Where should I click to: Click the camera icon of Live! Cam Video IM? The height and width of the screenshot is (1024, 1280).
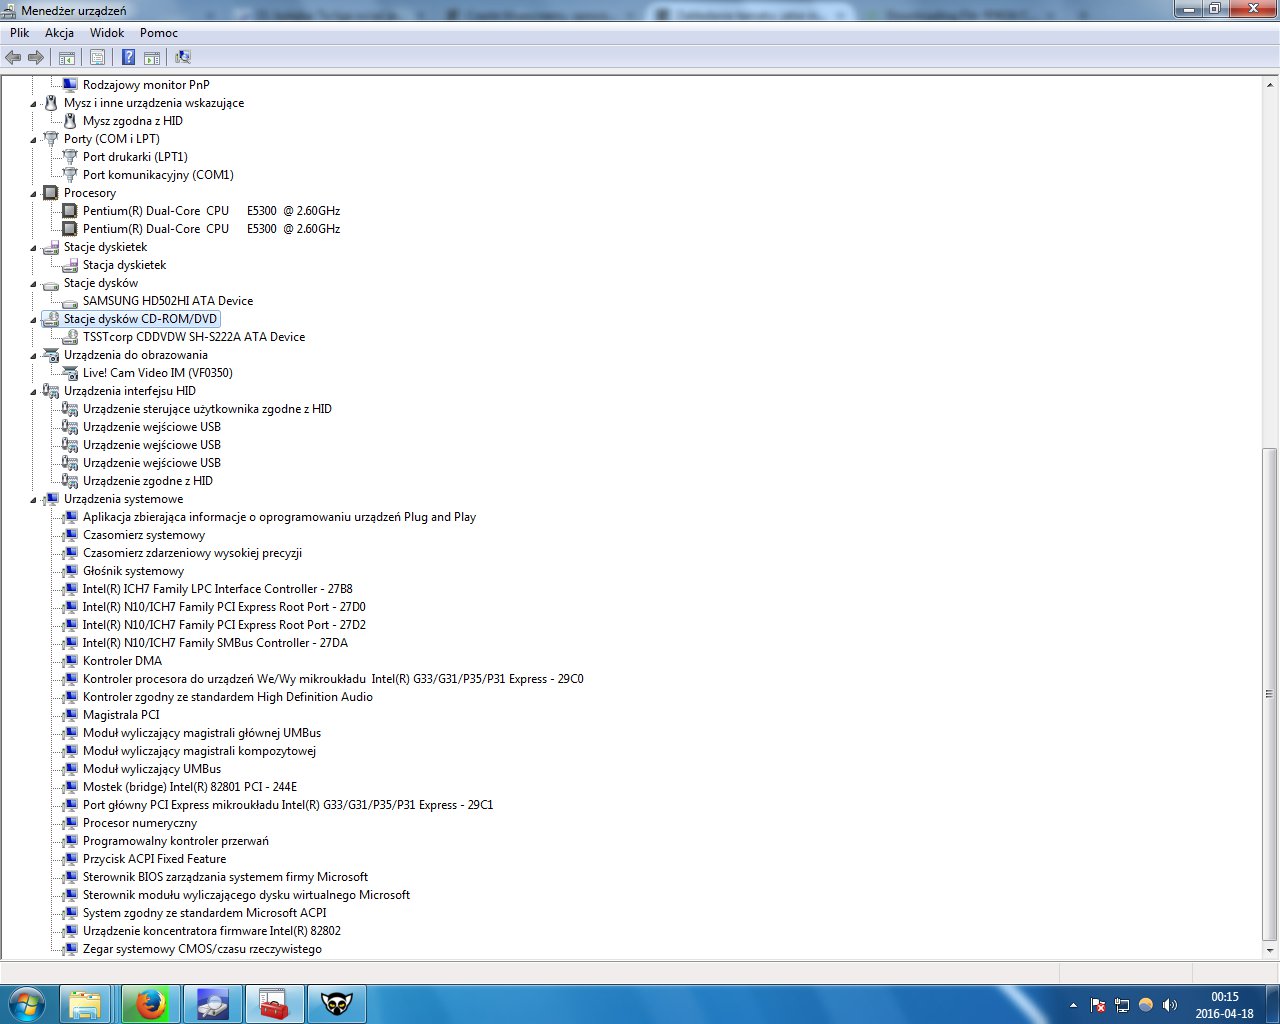click(70, 373)
